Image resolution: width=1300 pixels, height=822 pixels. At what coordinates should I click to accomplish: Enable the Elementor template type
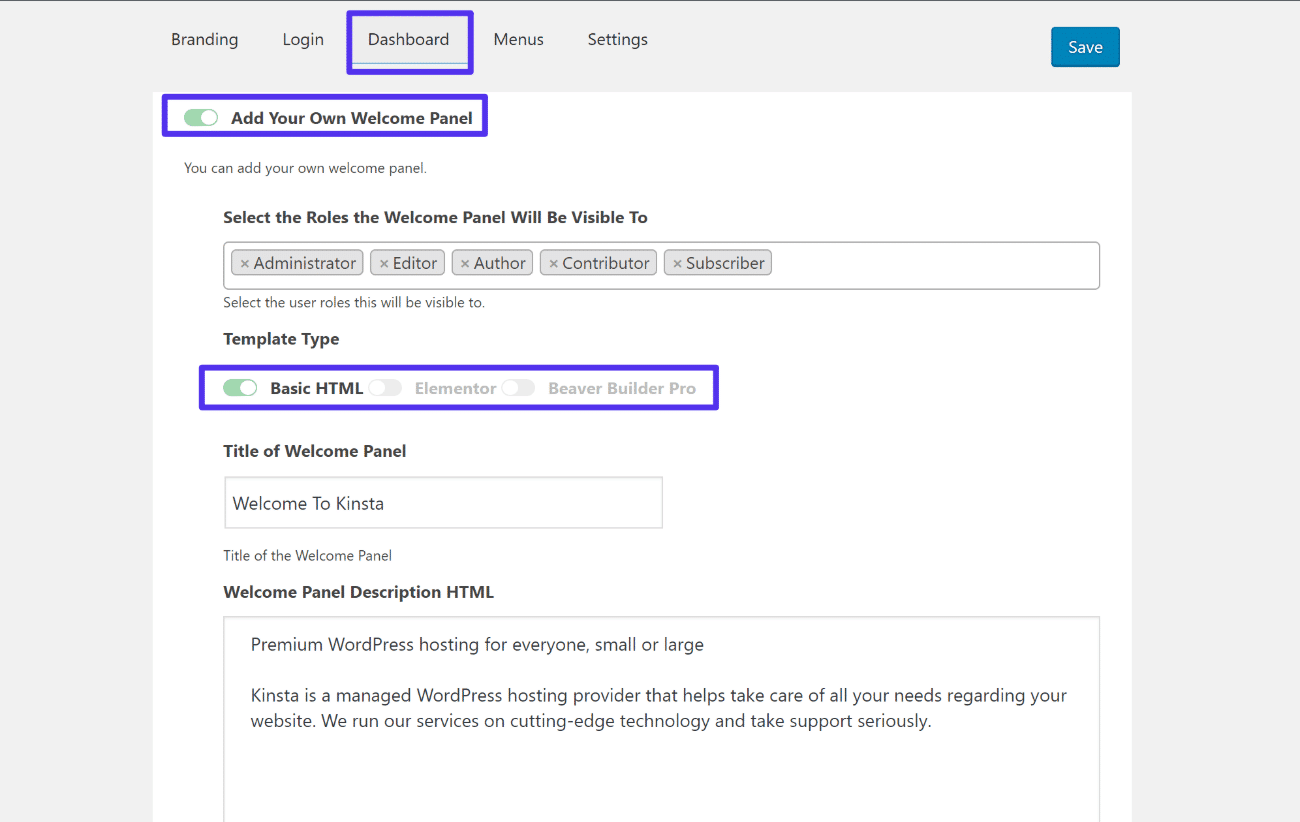(x=385, y=387)
